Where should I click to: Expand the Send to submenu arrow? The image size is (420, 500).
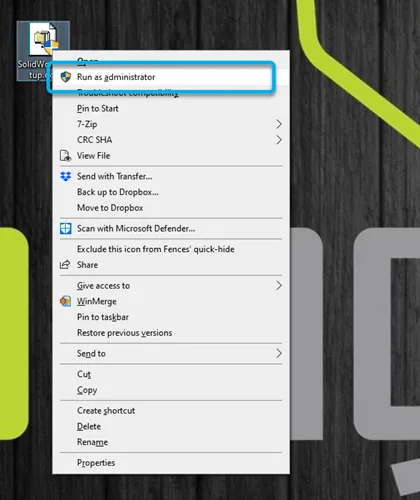coord(279,353)
